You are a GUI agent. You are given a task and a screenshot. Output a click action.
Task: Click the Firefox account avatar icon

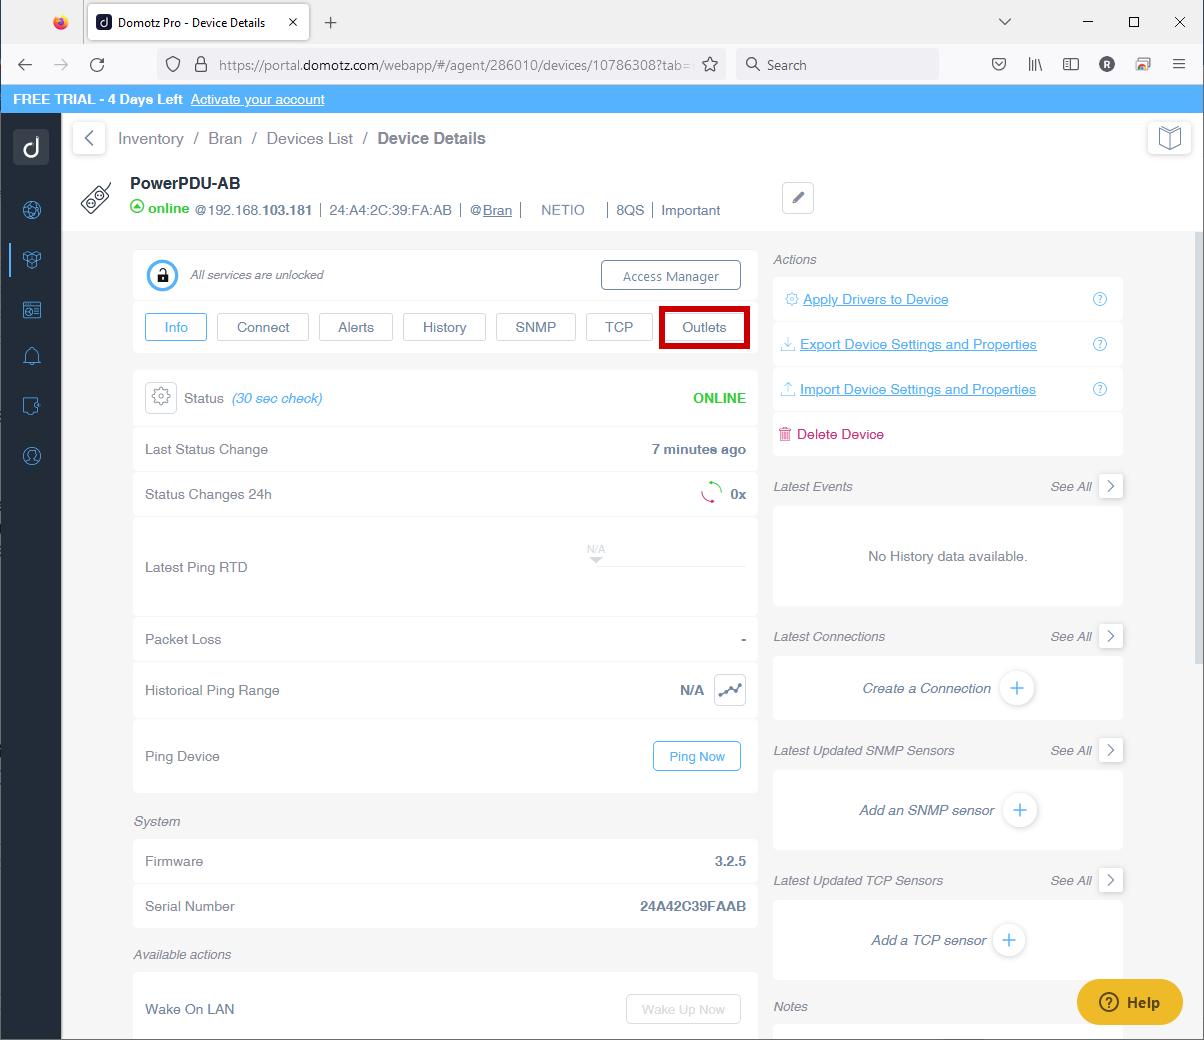pos(1107,64)
